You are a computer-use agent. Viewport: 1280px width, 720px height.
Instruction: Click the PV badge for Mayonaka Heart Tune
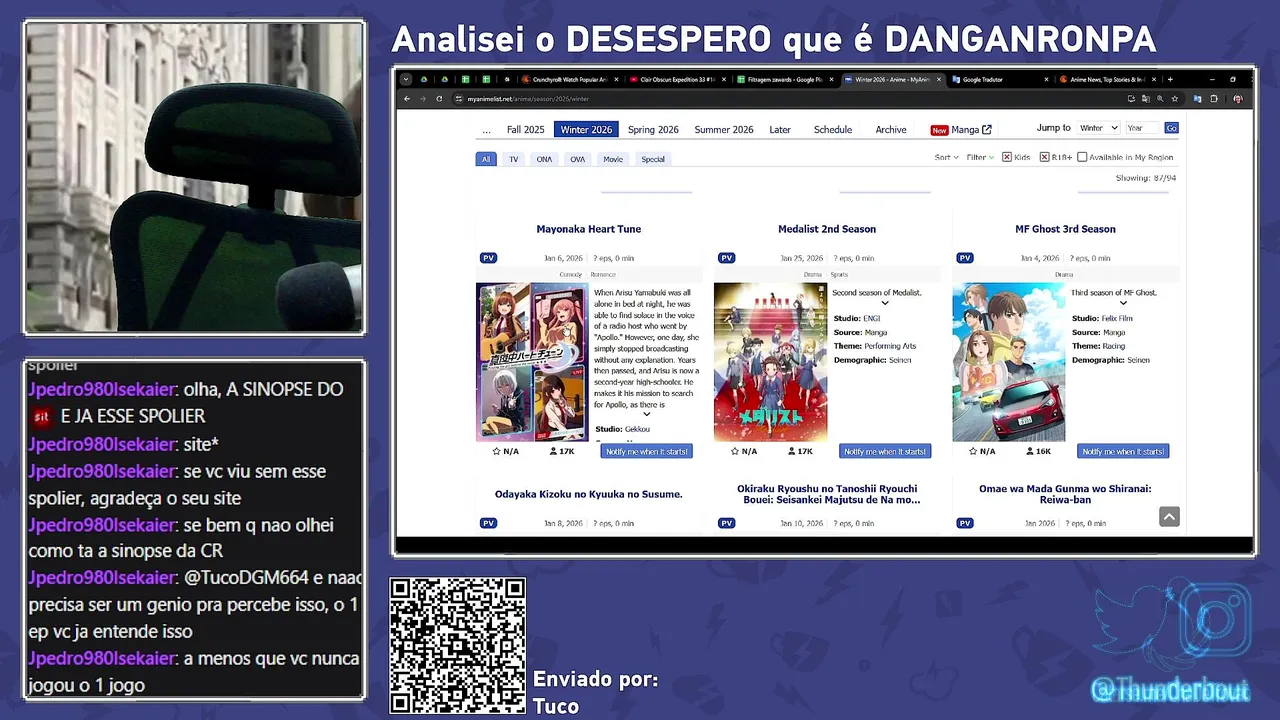pos(488,258)
